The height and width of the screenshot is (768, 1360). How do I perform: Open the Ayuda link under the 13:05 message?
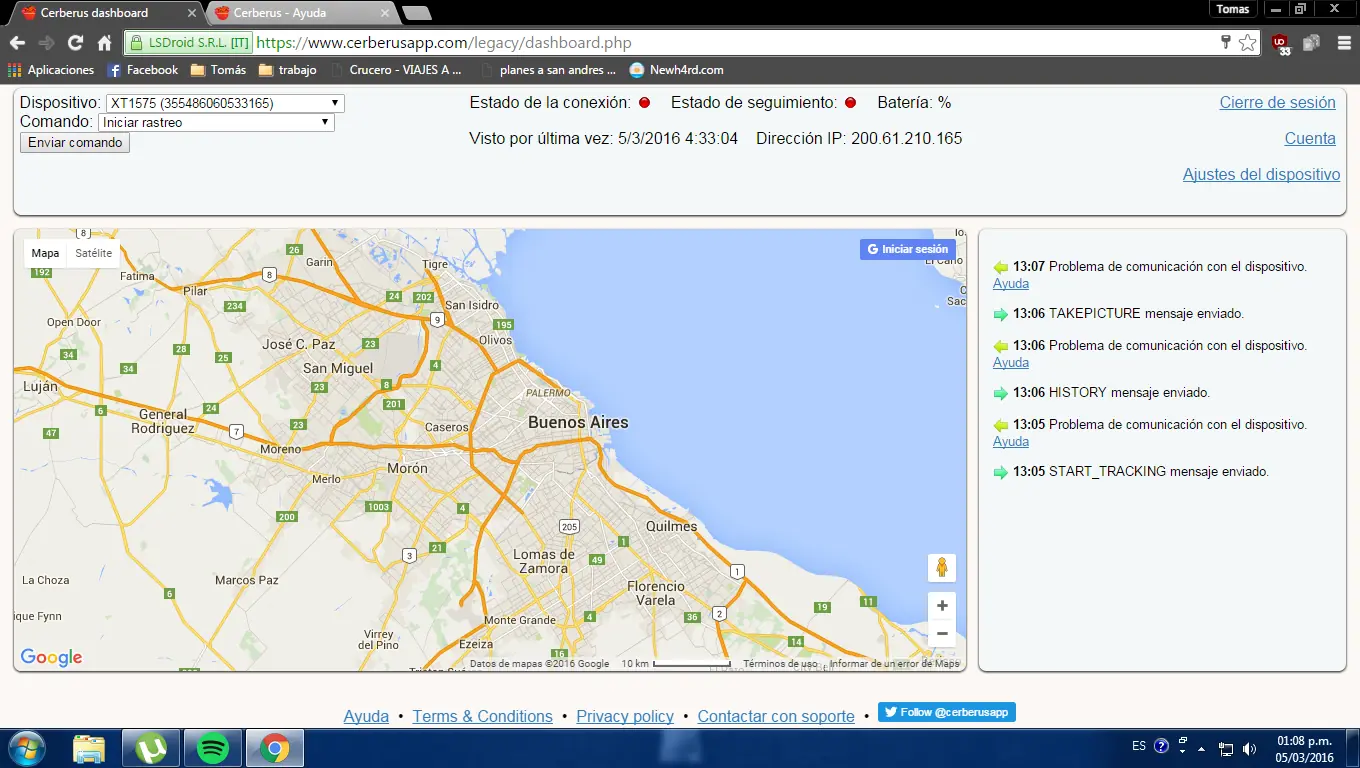click(x=1011, y=442)
